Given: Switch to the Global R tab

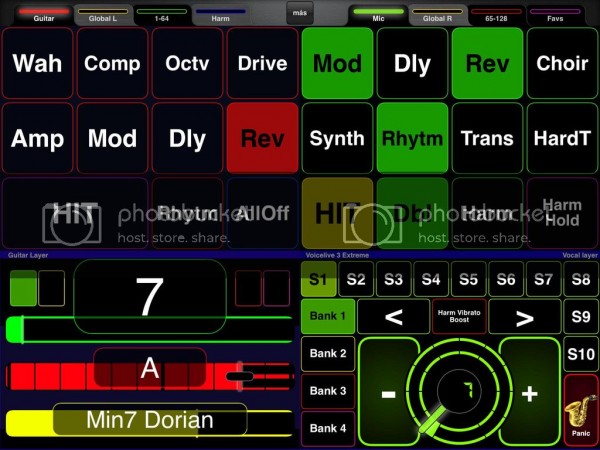Looking at the screenshot, I should [x=437, y=15].
